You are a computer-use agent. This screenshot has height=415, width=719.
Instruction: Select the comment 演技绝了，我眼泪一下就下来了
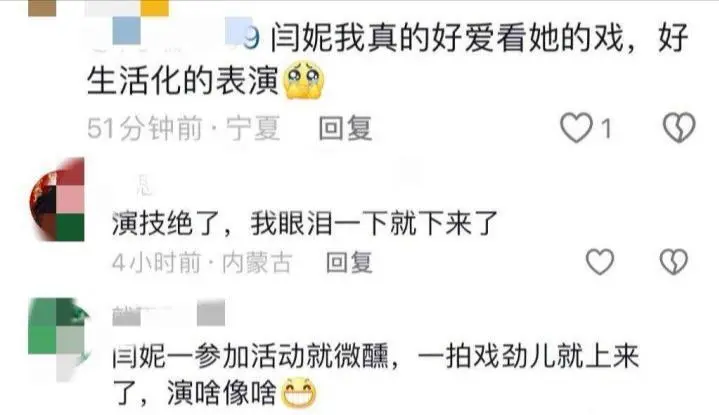(x=305, y=224)
